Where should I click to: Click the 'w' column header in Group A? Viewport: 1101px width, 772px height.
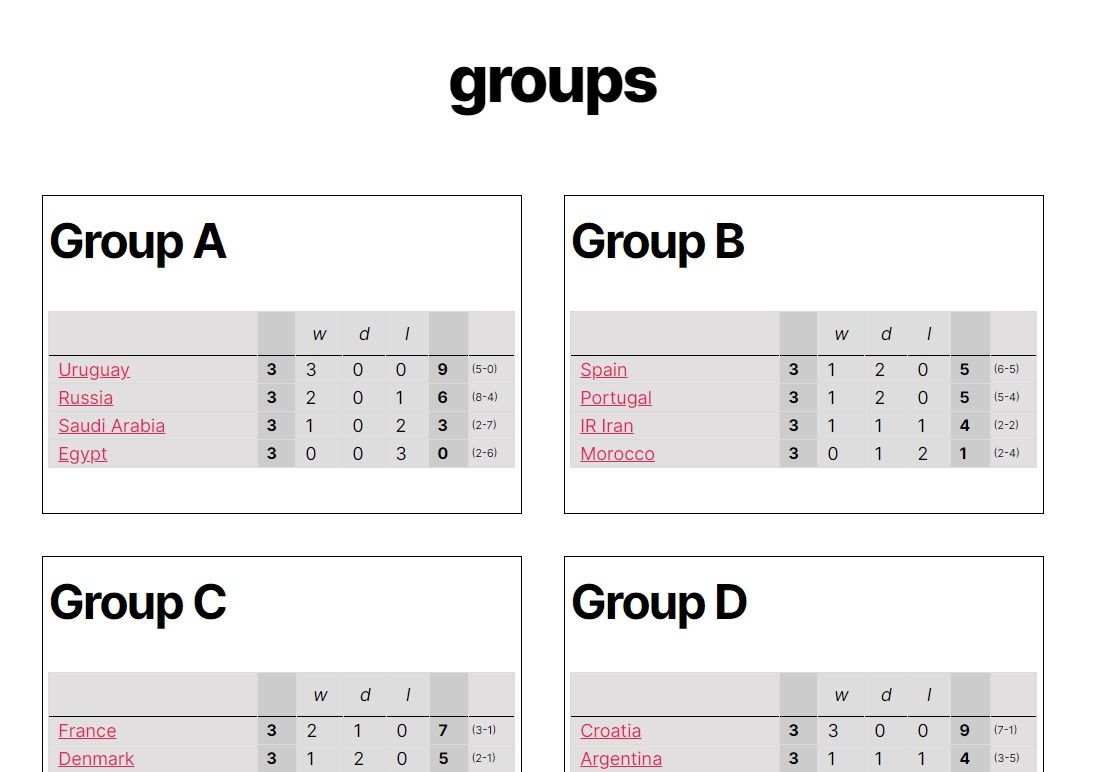320,334
